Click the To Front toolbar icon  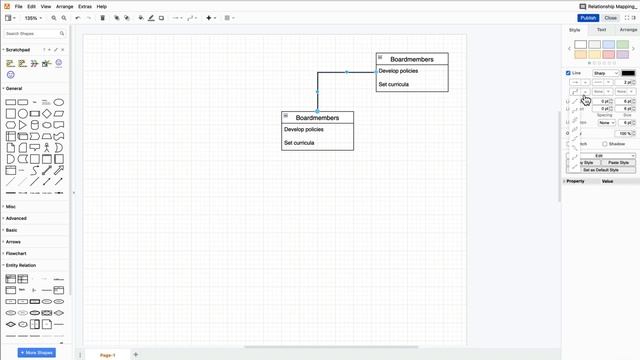(x=116, y=18)
